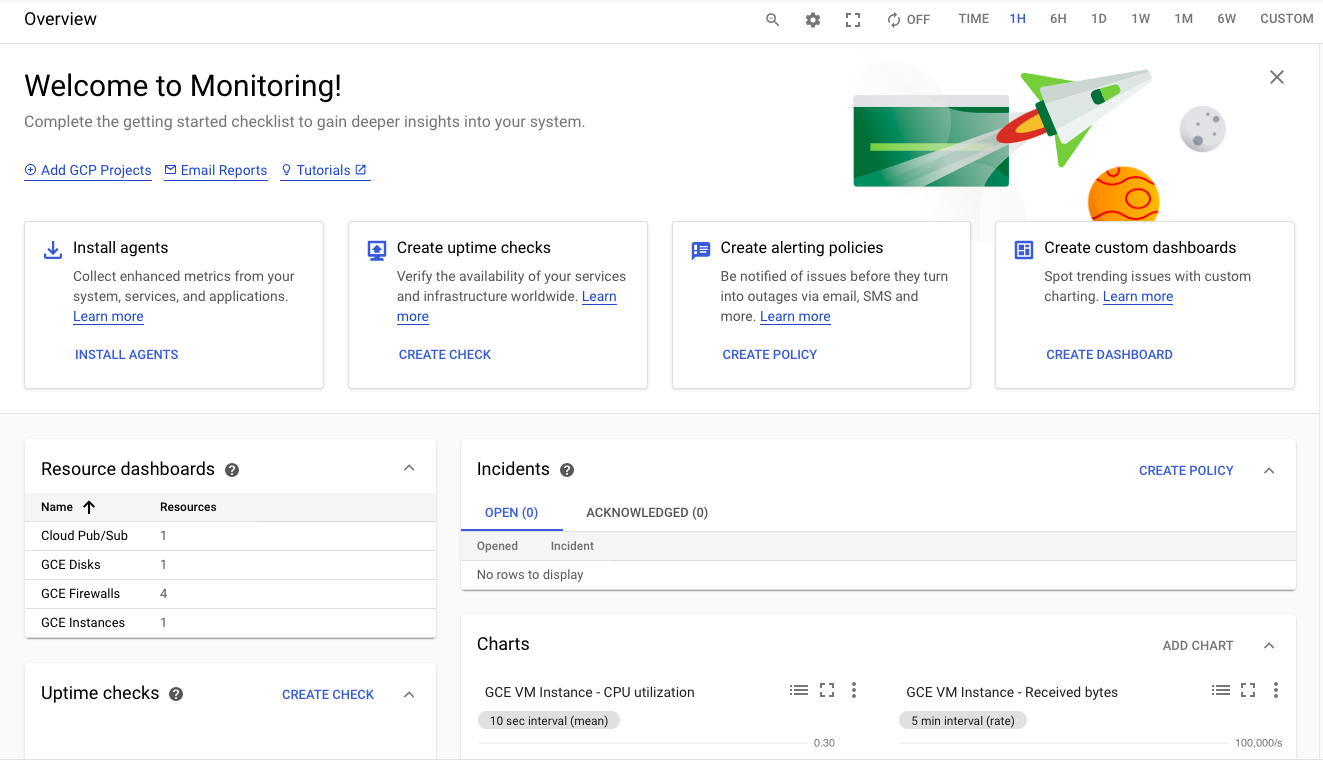Open more options for Received bytes chart
Screen dimensions: 1323x760
1275,690
